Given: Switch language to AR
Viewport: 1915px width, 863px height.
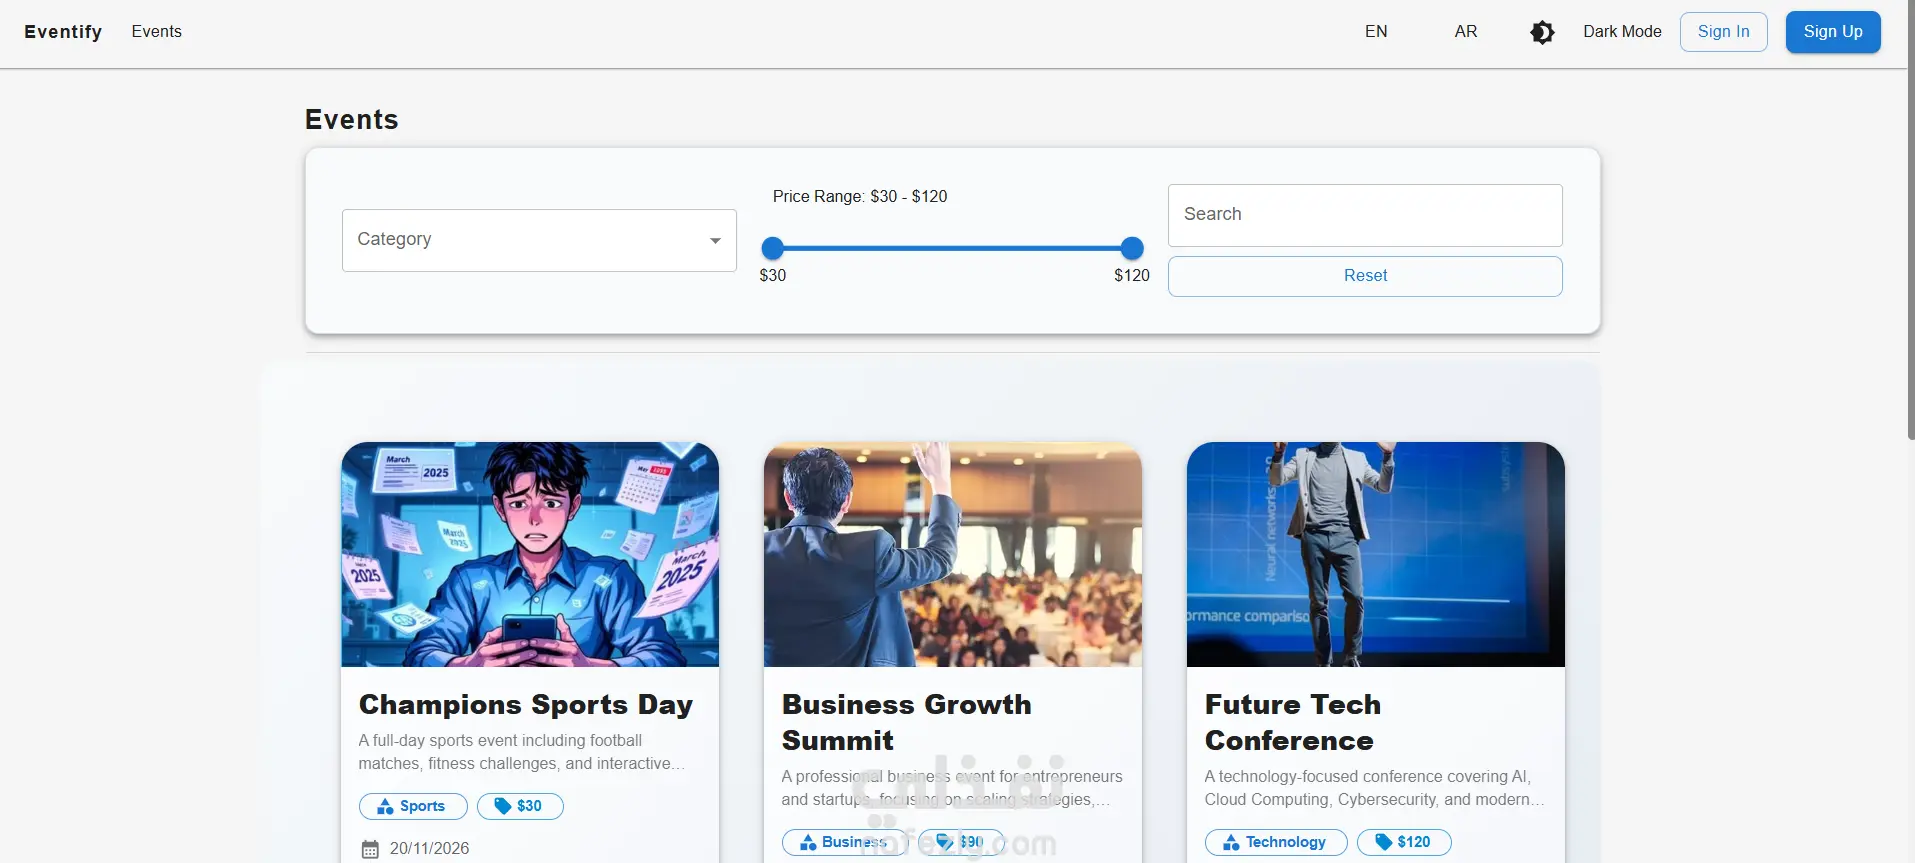Looking at the screenshot, I should click(x=1466, y=32).
